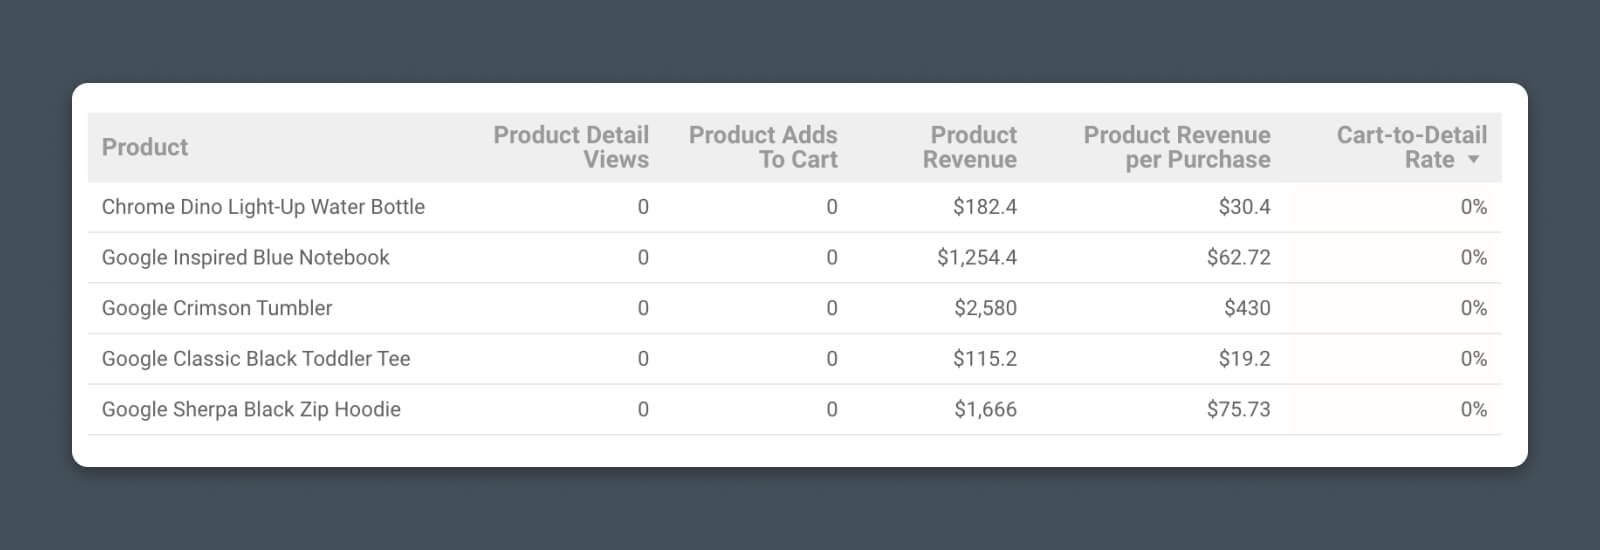Click the $1,254.4 product revenue cell
The image size is (1600, 550).
point(977,258)
